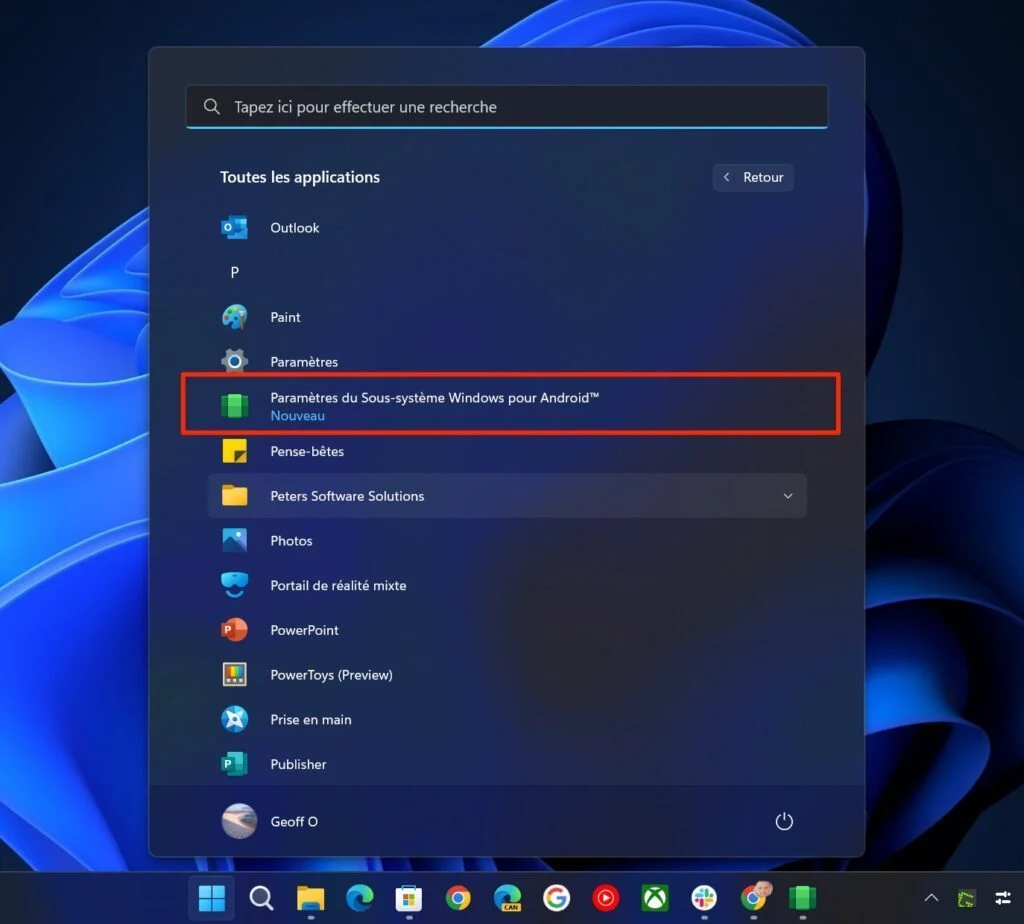Click the Peters Software Solutions folder icon
1024x924 pixels.
[234, 496]
